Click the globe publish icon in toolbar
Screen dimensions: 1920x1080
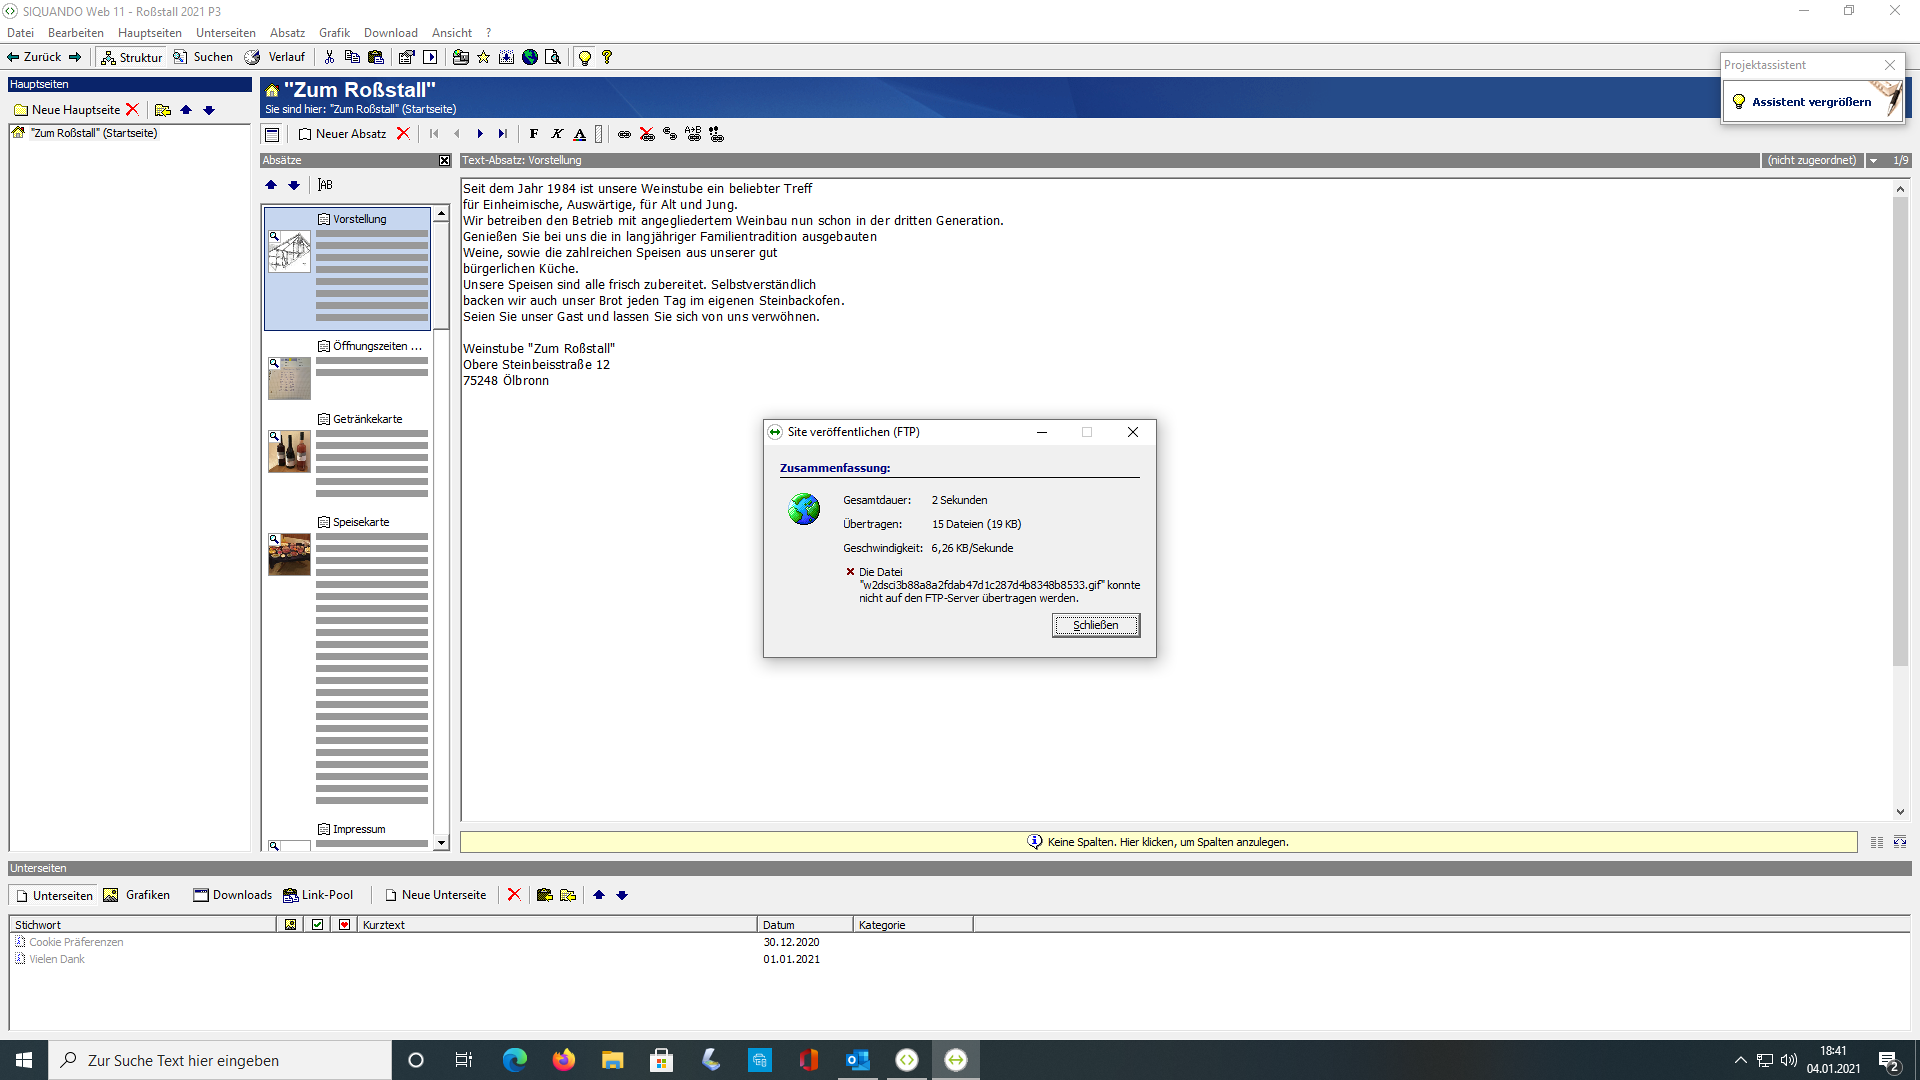pyautogui.click(x=530, y=57)
